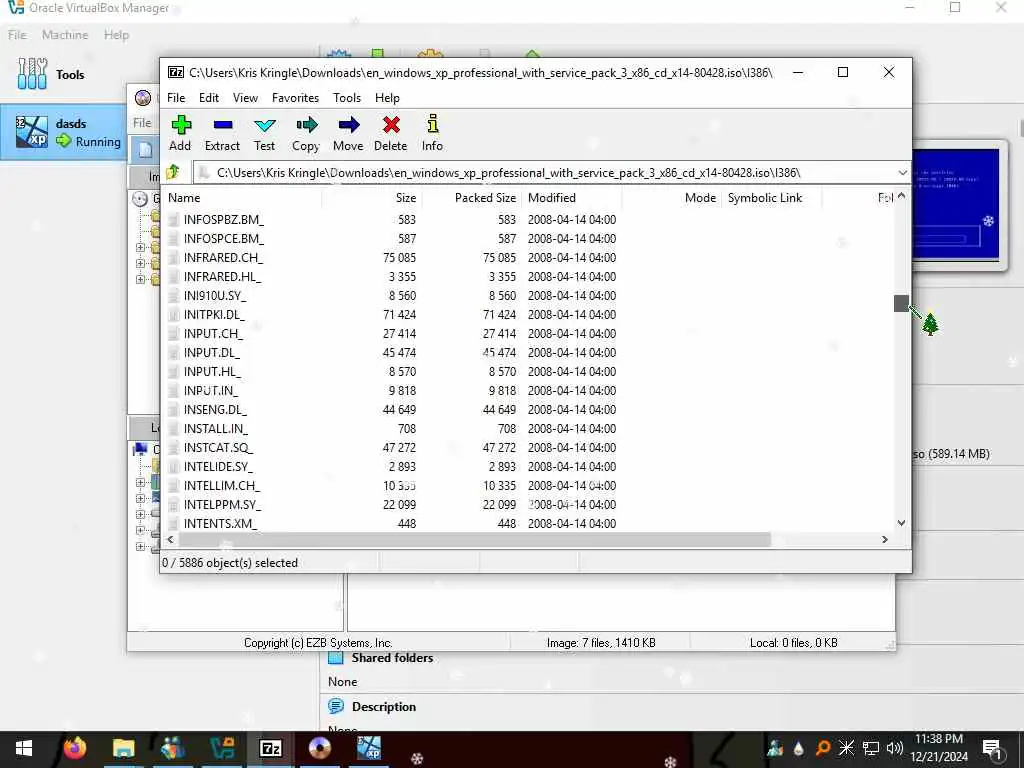Open the Windows Start menu
This screenshot has width=1024, height=768.
[x=24, y=748]
